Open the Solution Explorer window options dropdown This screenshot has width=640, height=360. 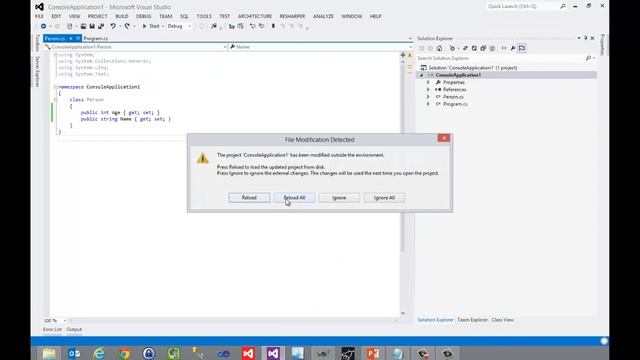(578, 38)
